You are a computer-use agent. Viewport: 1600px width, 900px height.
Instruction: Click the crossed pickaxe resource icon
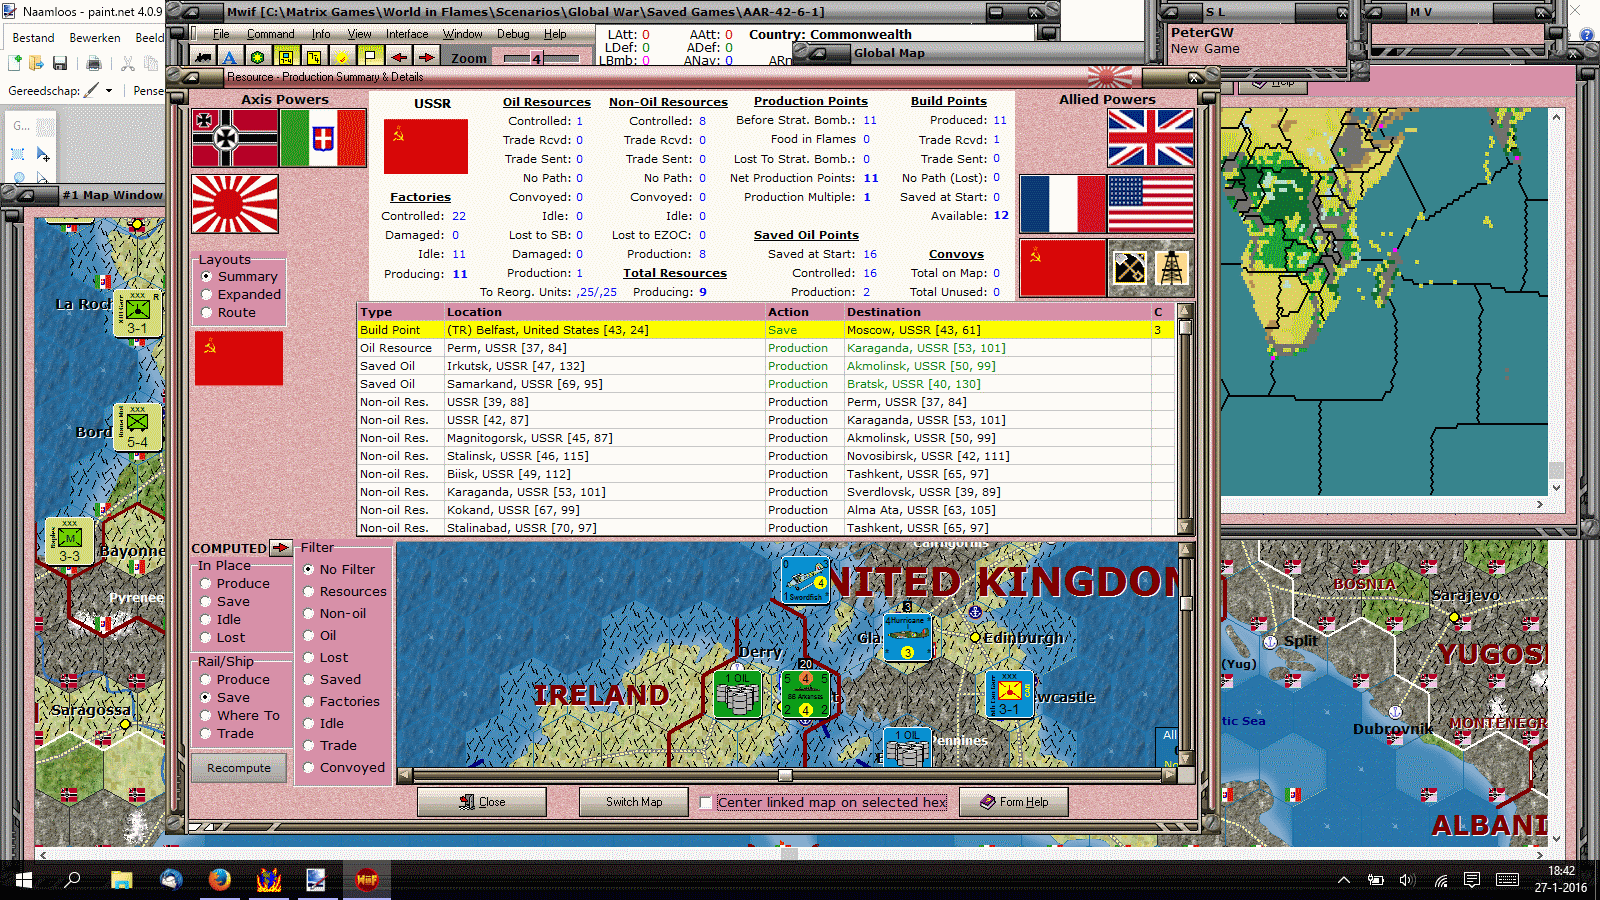[1130, 268]
